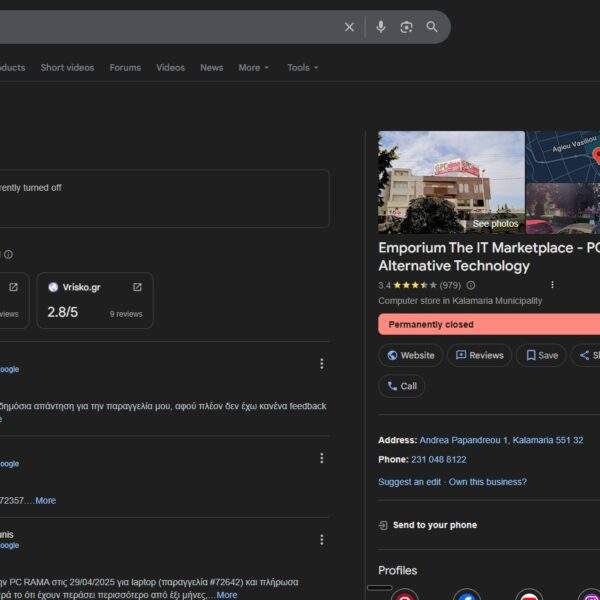Open the See photos building thumbnail

coord(451,182)
